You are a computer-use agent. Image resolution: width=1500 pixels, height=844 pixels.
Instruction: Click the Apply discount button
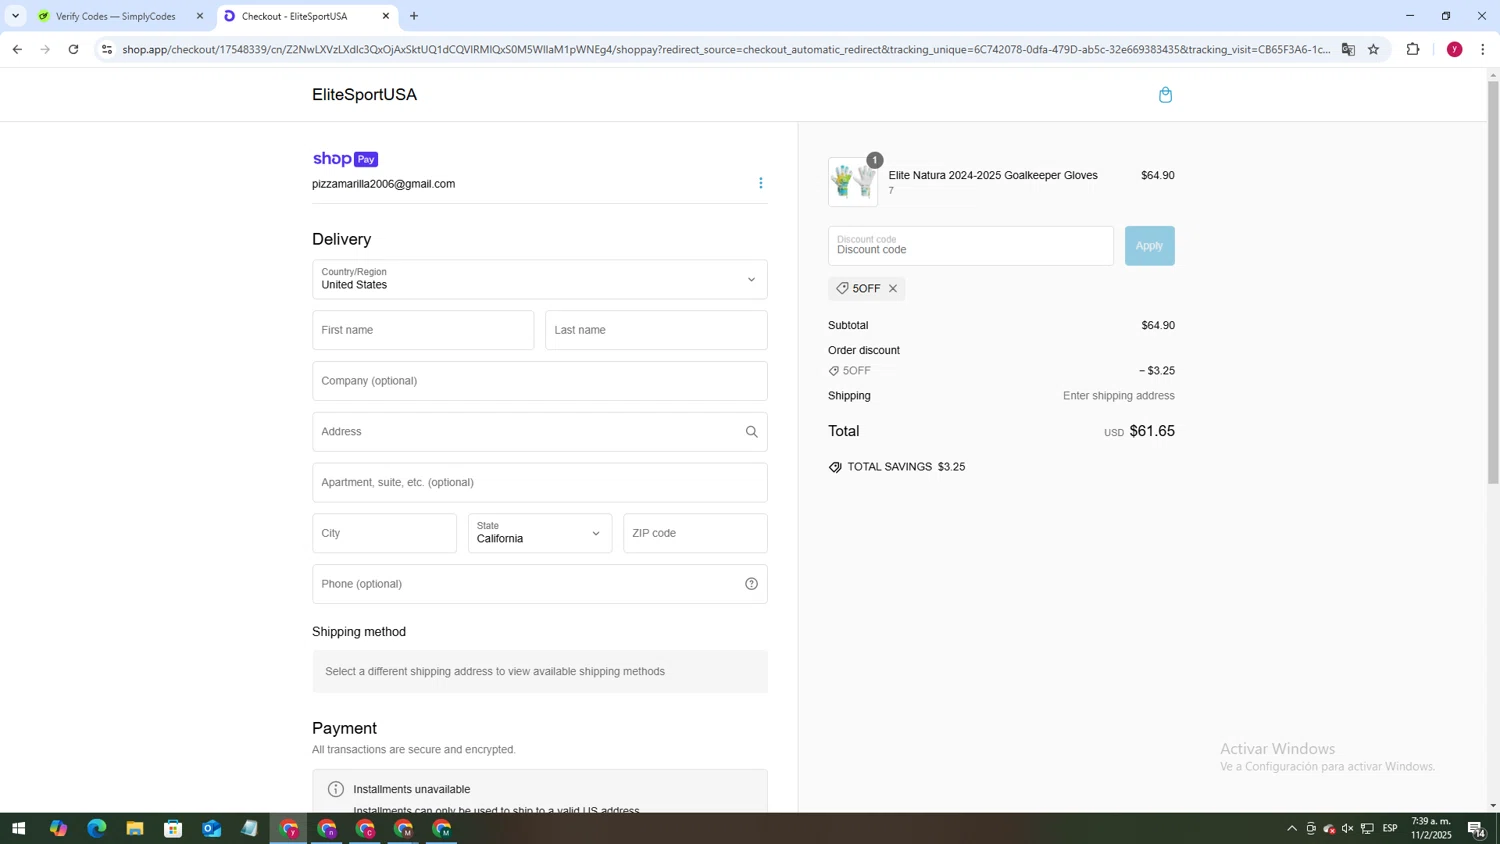(x=1149, y=246)
